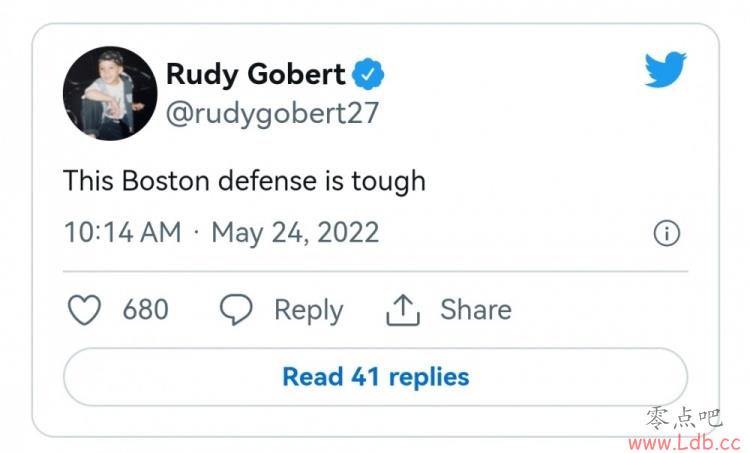Click the May 24, 2022 date

click(x=295, y=233)
